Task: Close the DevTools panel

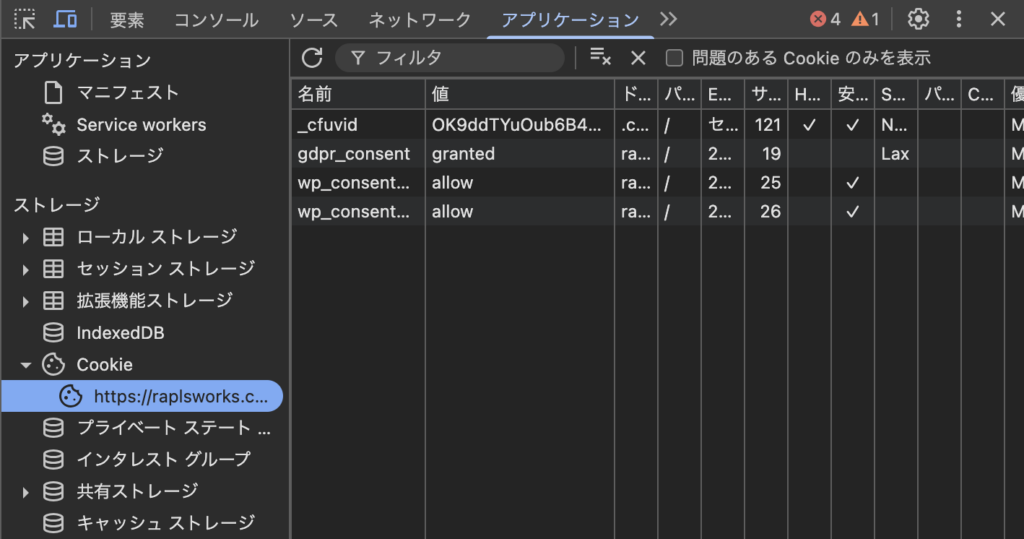Action: pyautogui.click(x=997, y=19)
